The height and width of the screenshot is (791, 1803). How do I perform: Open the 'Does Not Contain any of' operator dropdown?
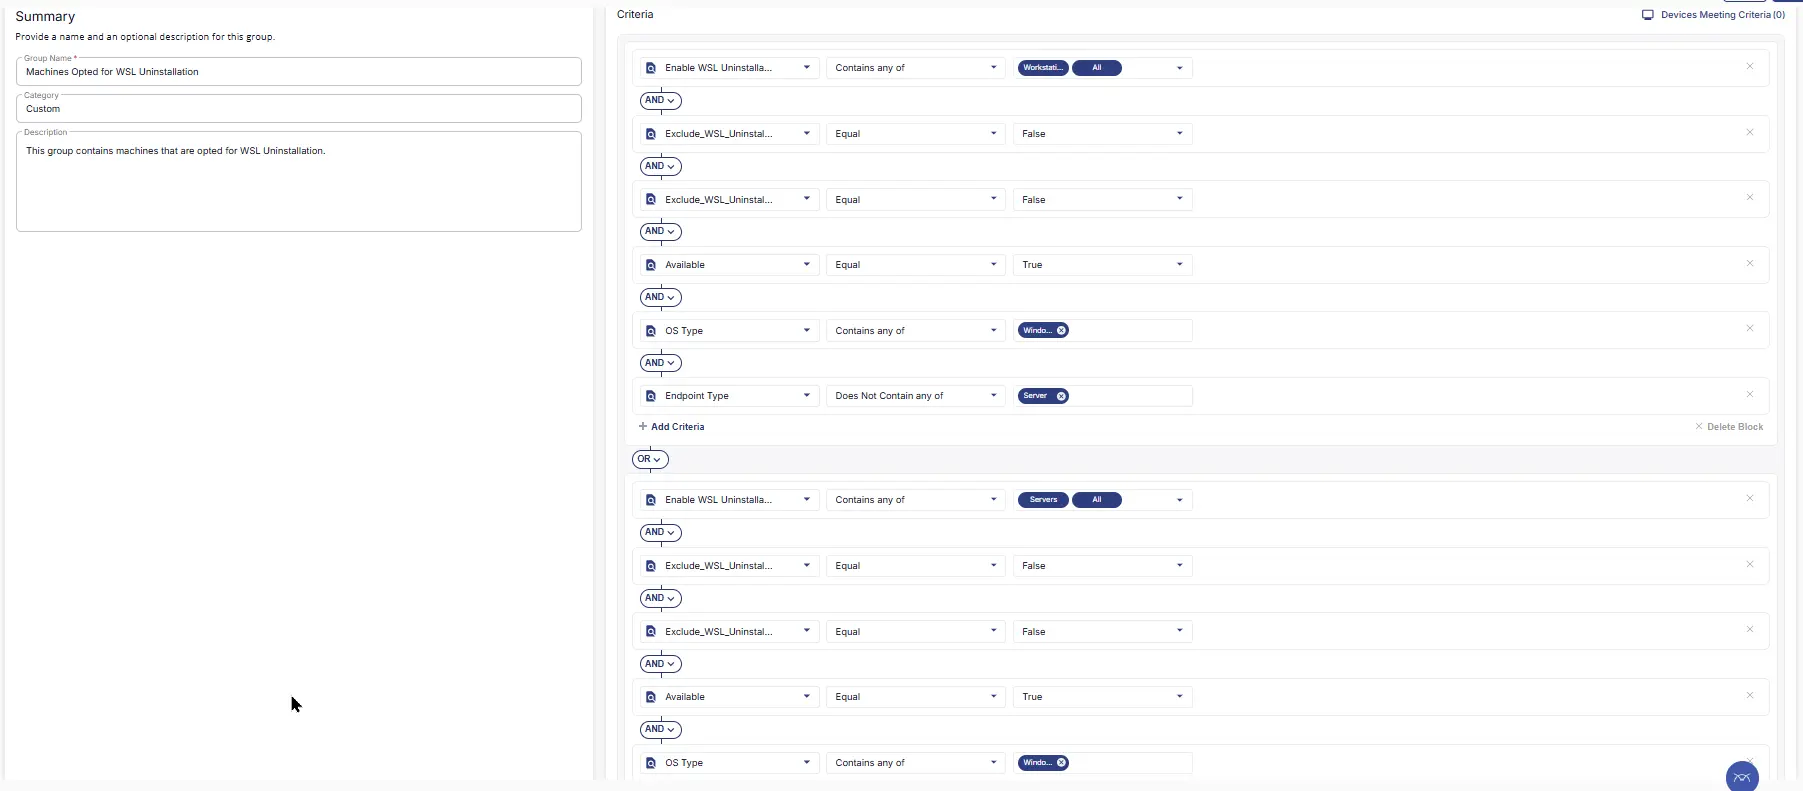point(915,396)
